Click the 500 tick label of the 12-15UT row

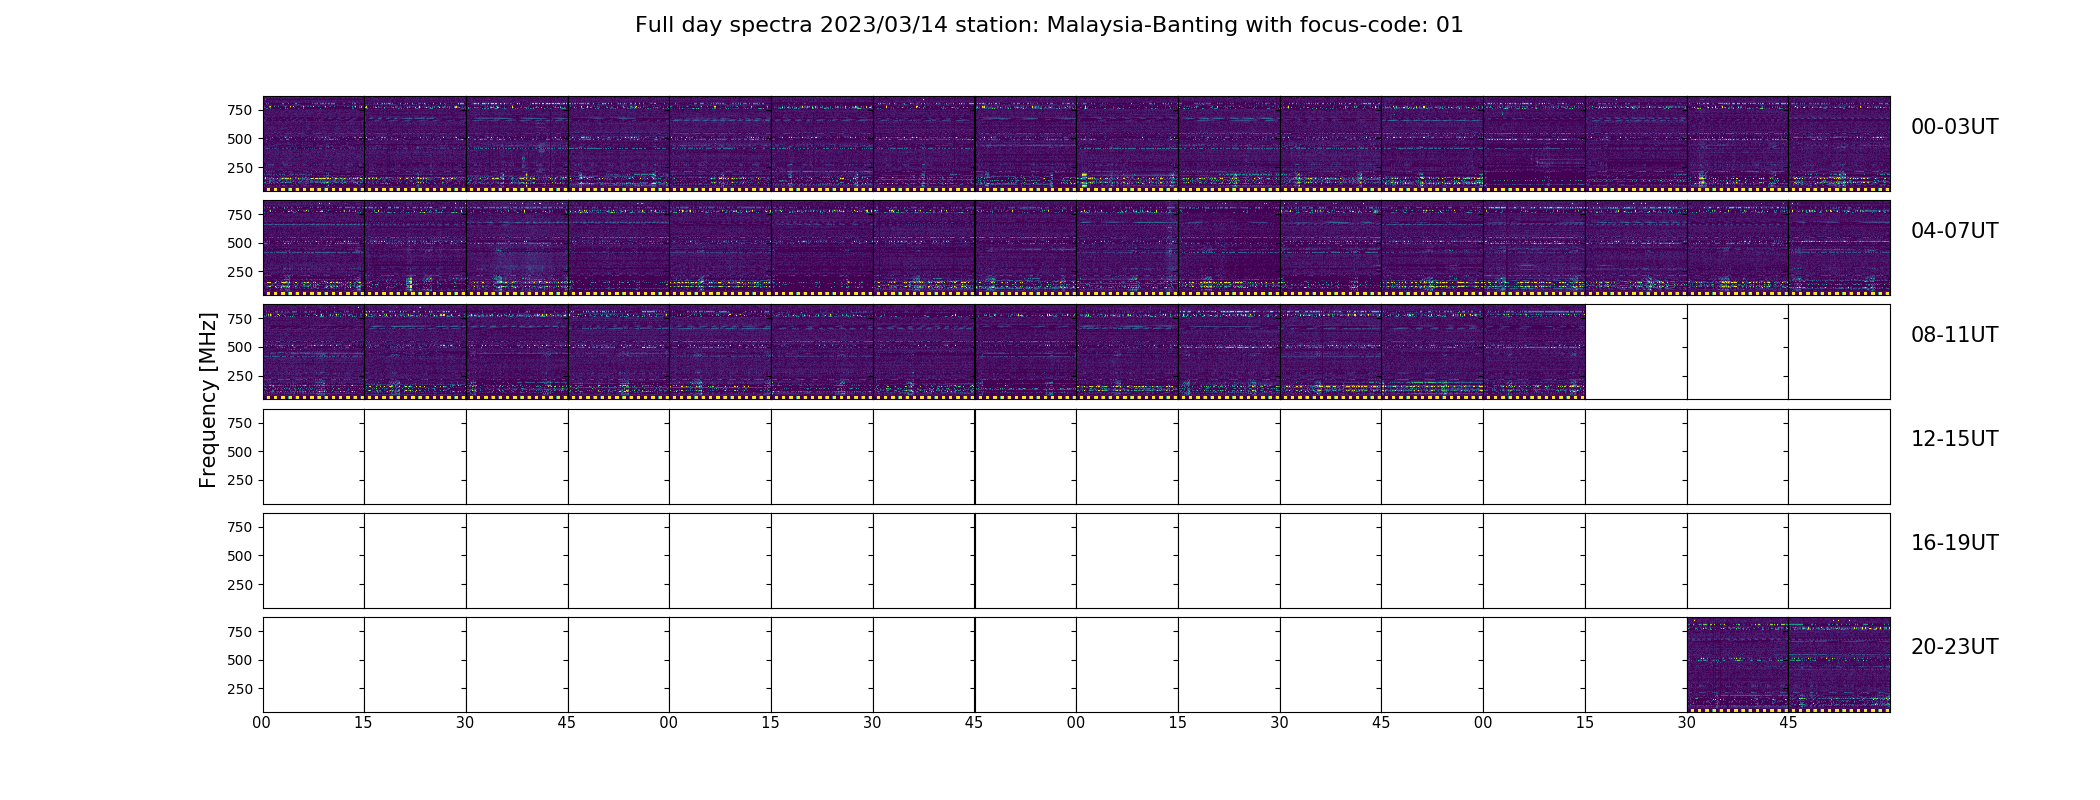(x=239, y=452)
